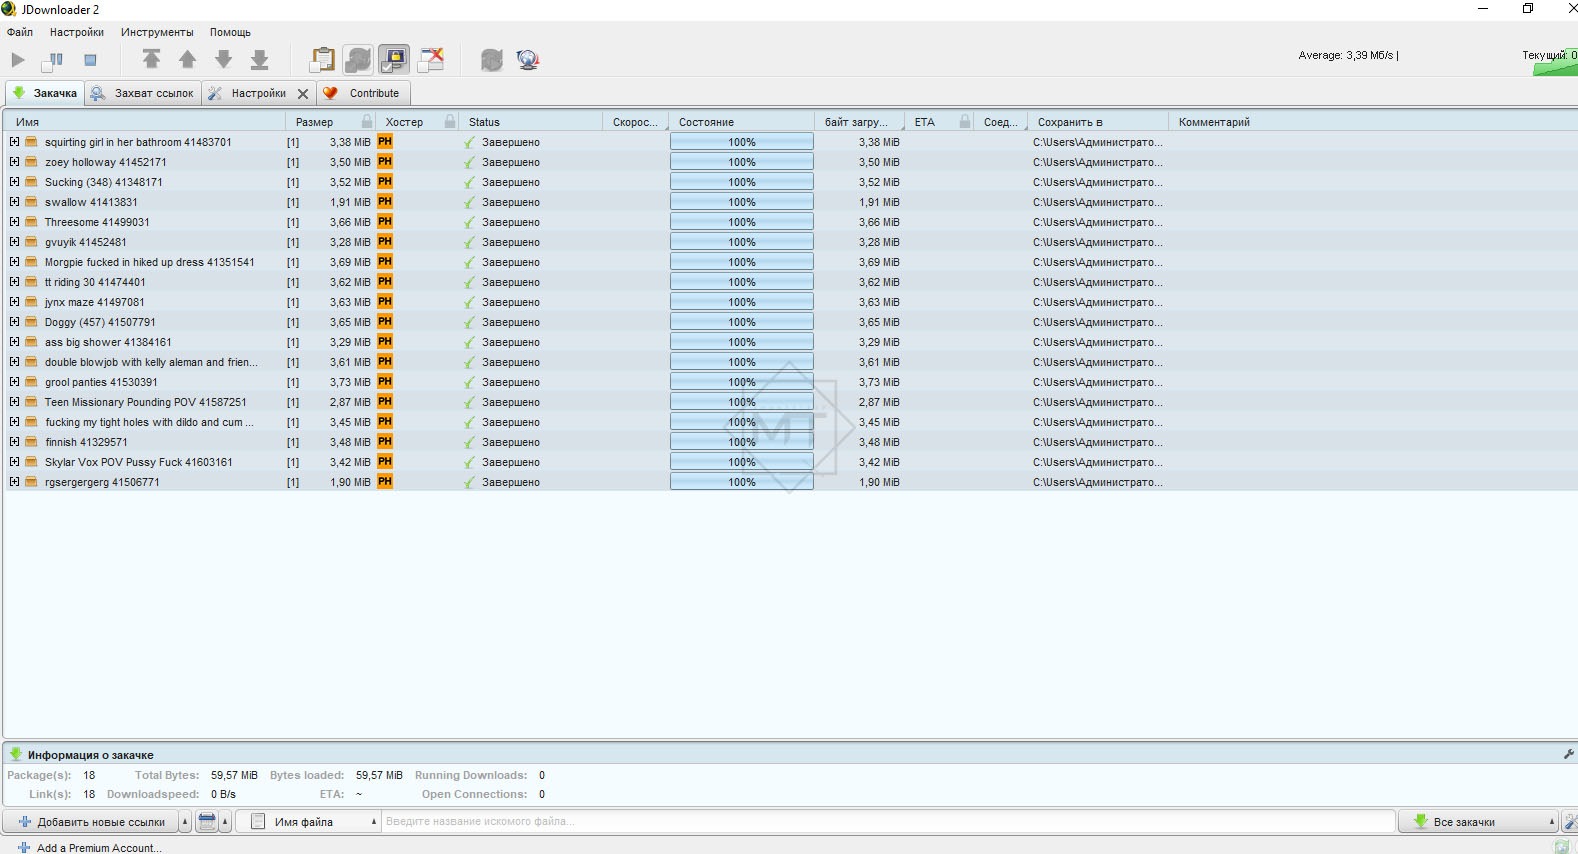Close the Настройки tab with its X
Screen dimensions: 1578x854
click(303, 94)
